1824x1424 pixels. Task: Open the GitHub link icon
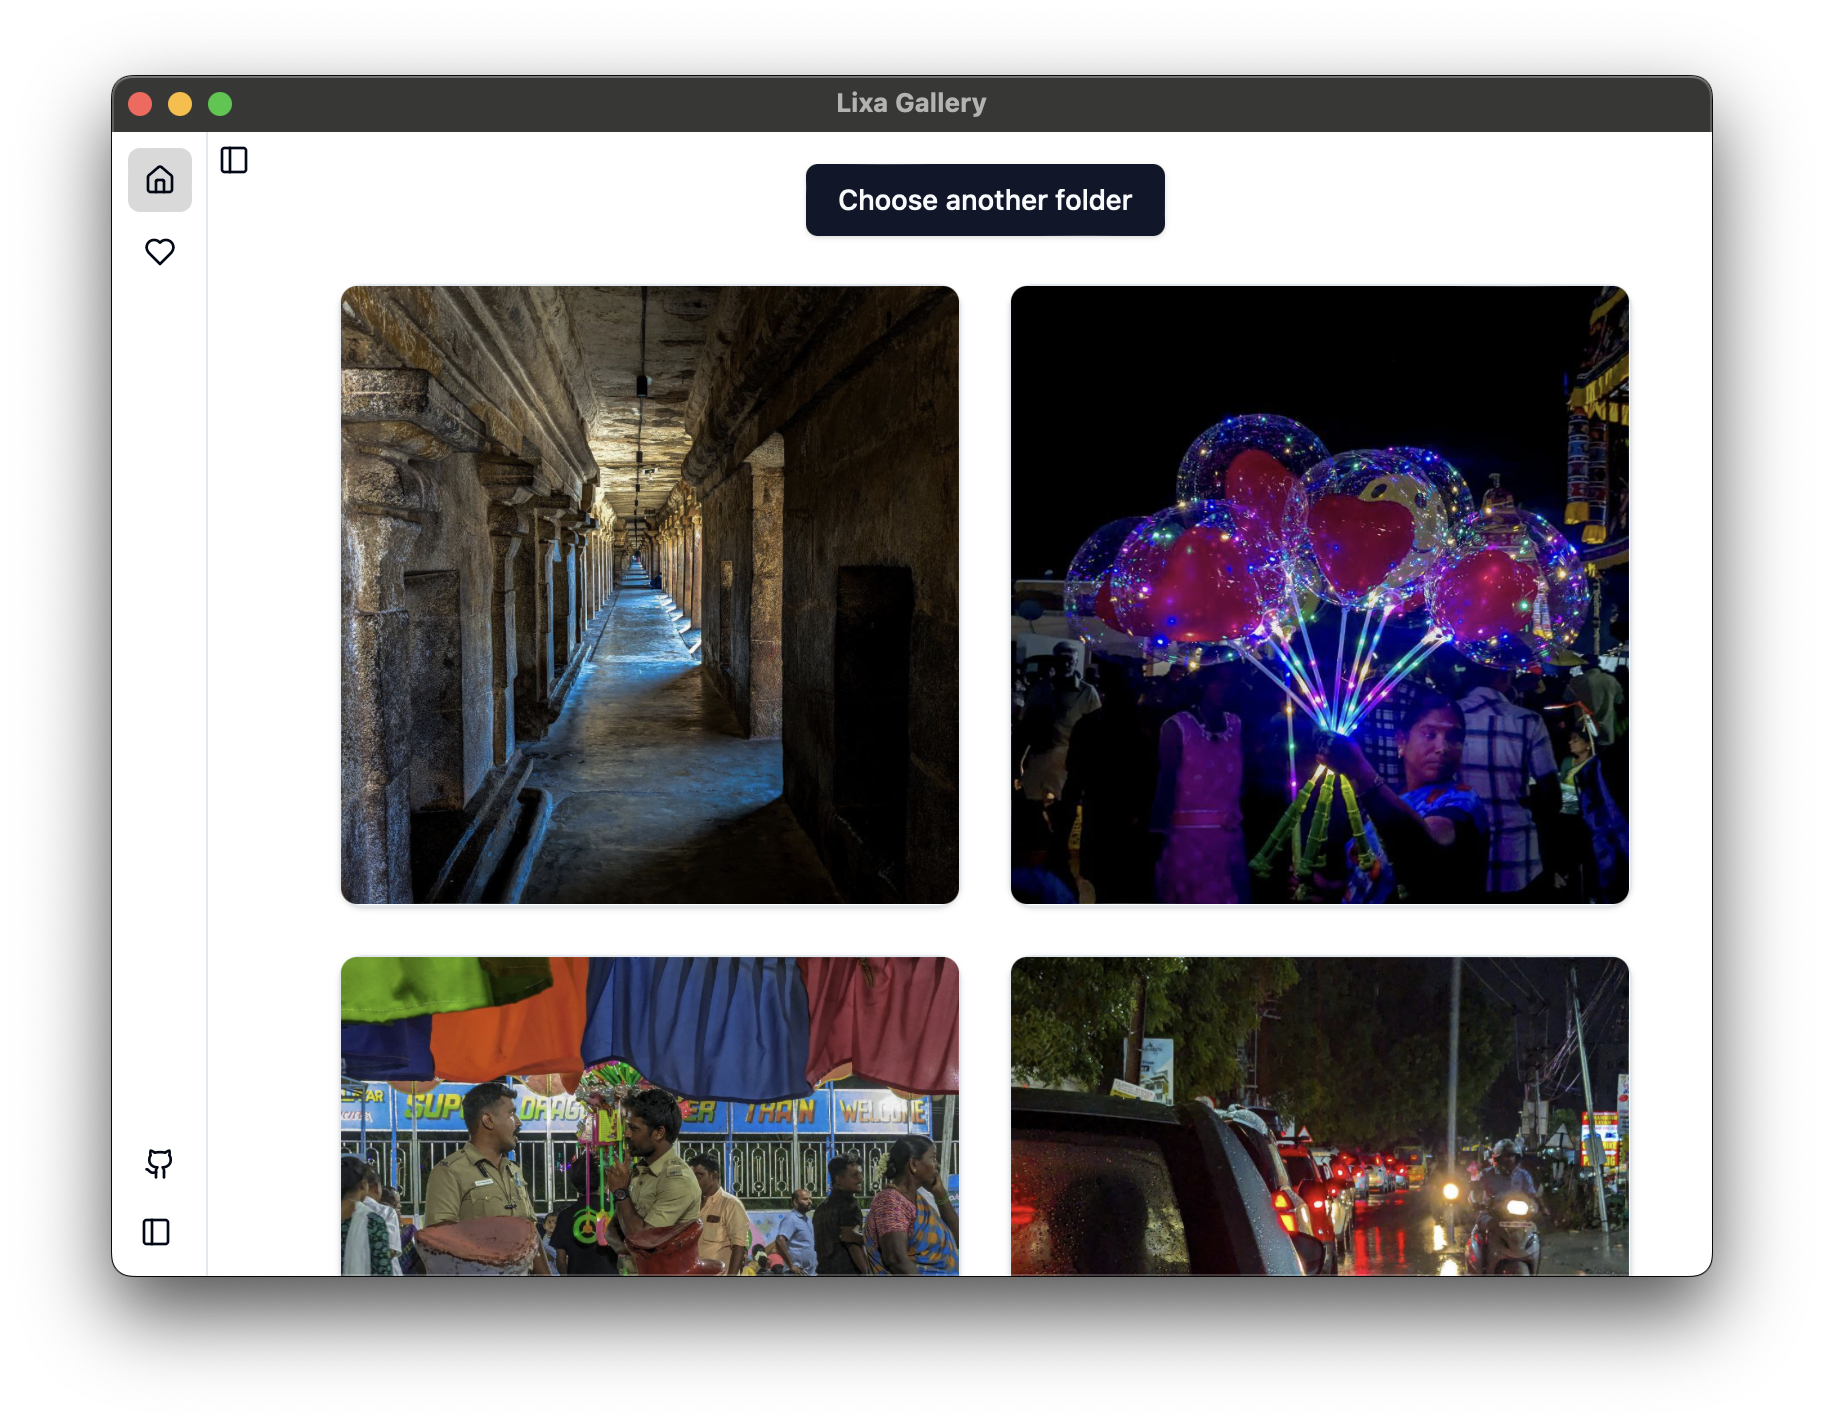click(x=159, y=1163)
